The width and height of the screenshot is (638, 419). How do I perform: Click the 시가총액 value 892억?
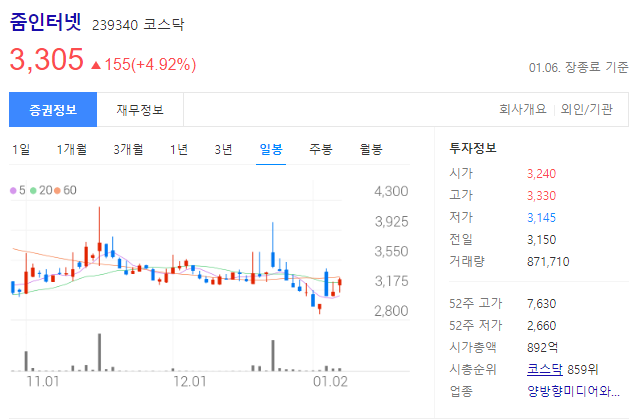pyautogui.click(x=542, y=347)
